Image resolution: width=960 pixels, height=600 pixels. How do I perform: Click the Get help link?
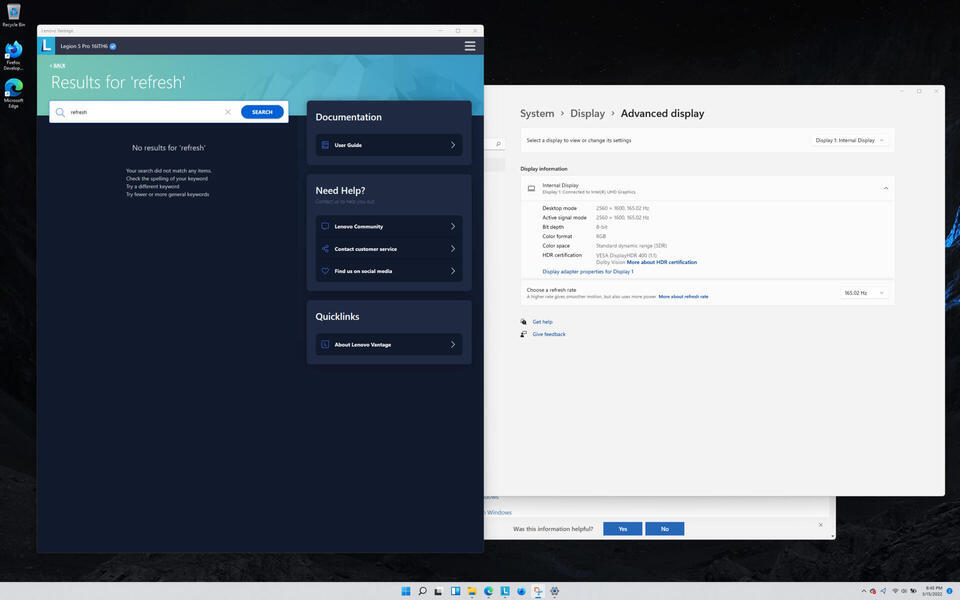pyautogui.click(x=542, y=321)
